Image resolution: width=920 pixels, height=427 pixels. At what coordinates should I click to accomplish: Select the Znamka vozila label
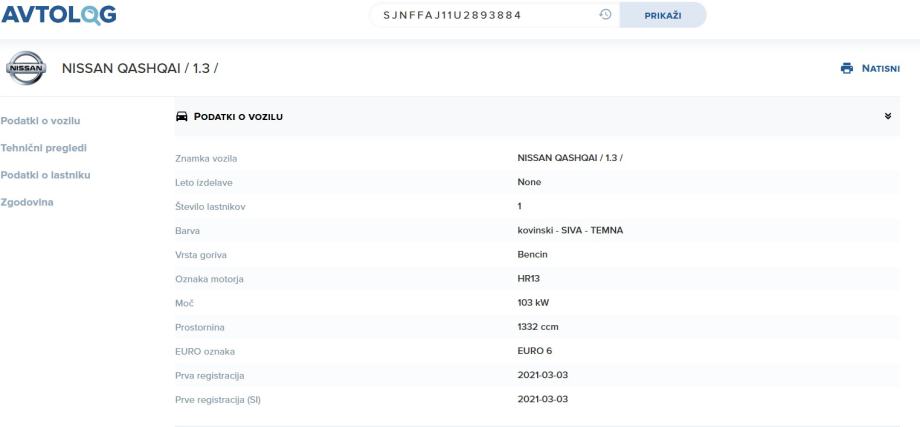click(206, 158)
